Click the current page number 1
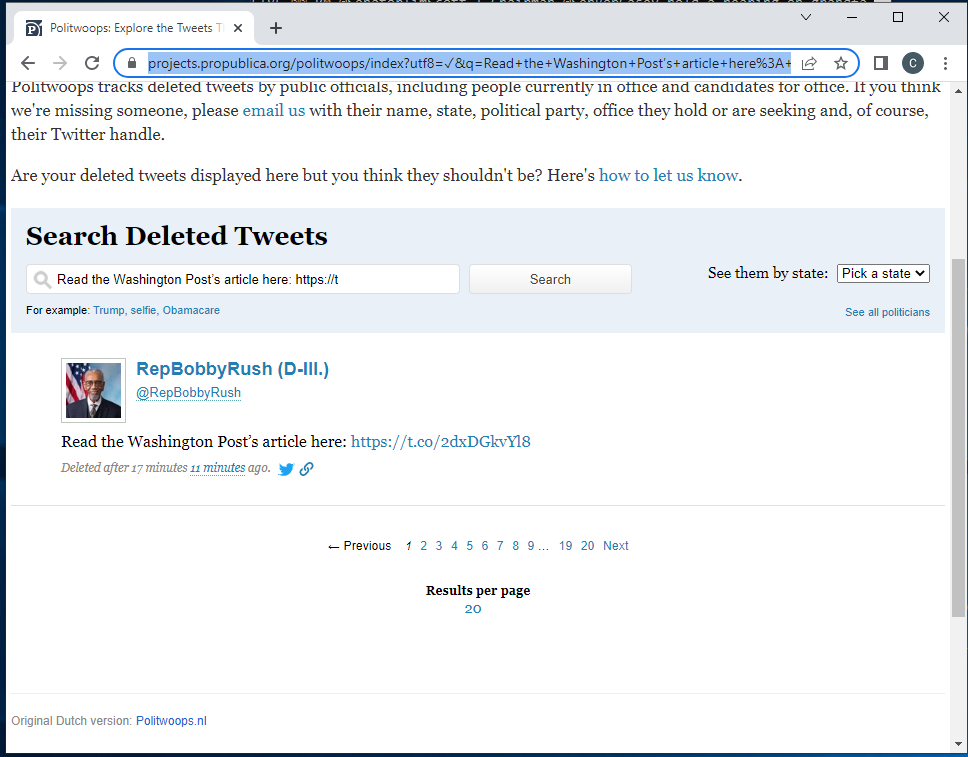This screenshot has height=757, width=968. [409, 546]
